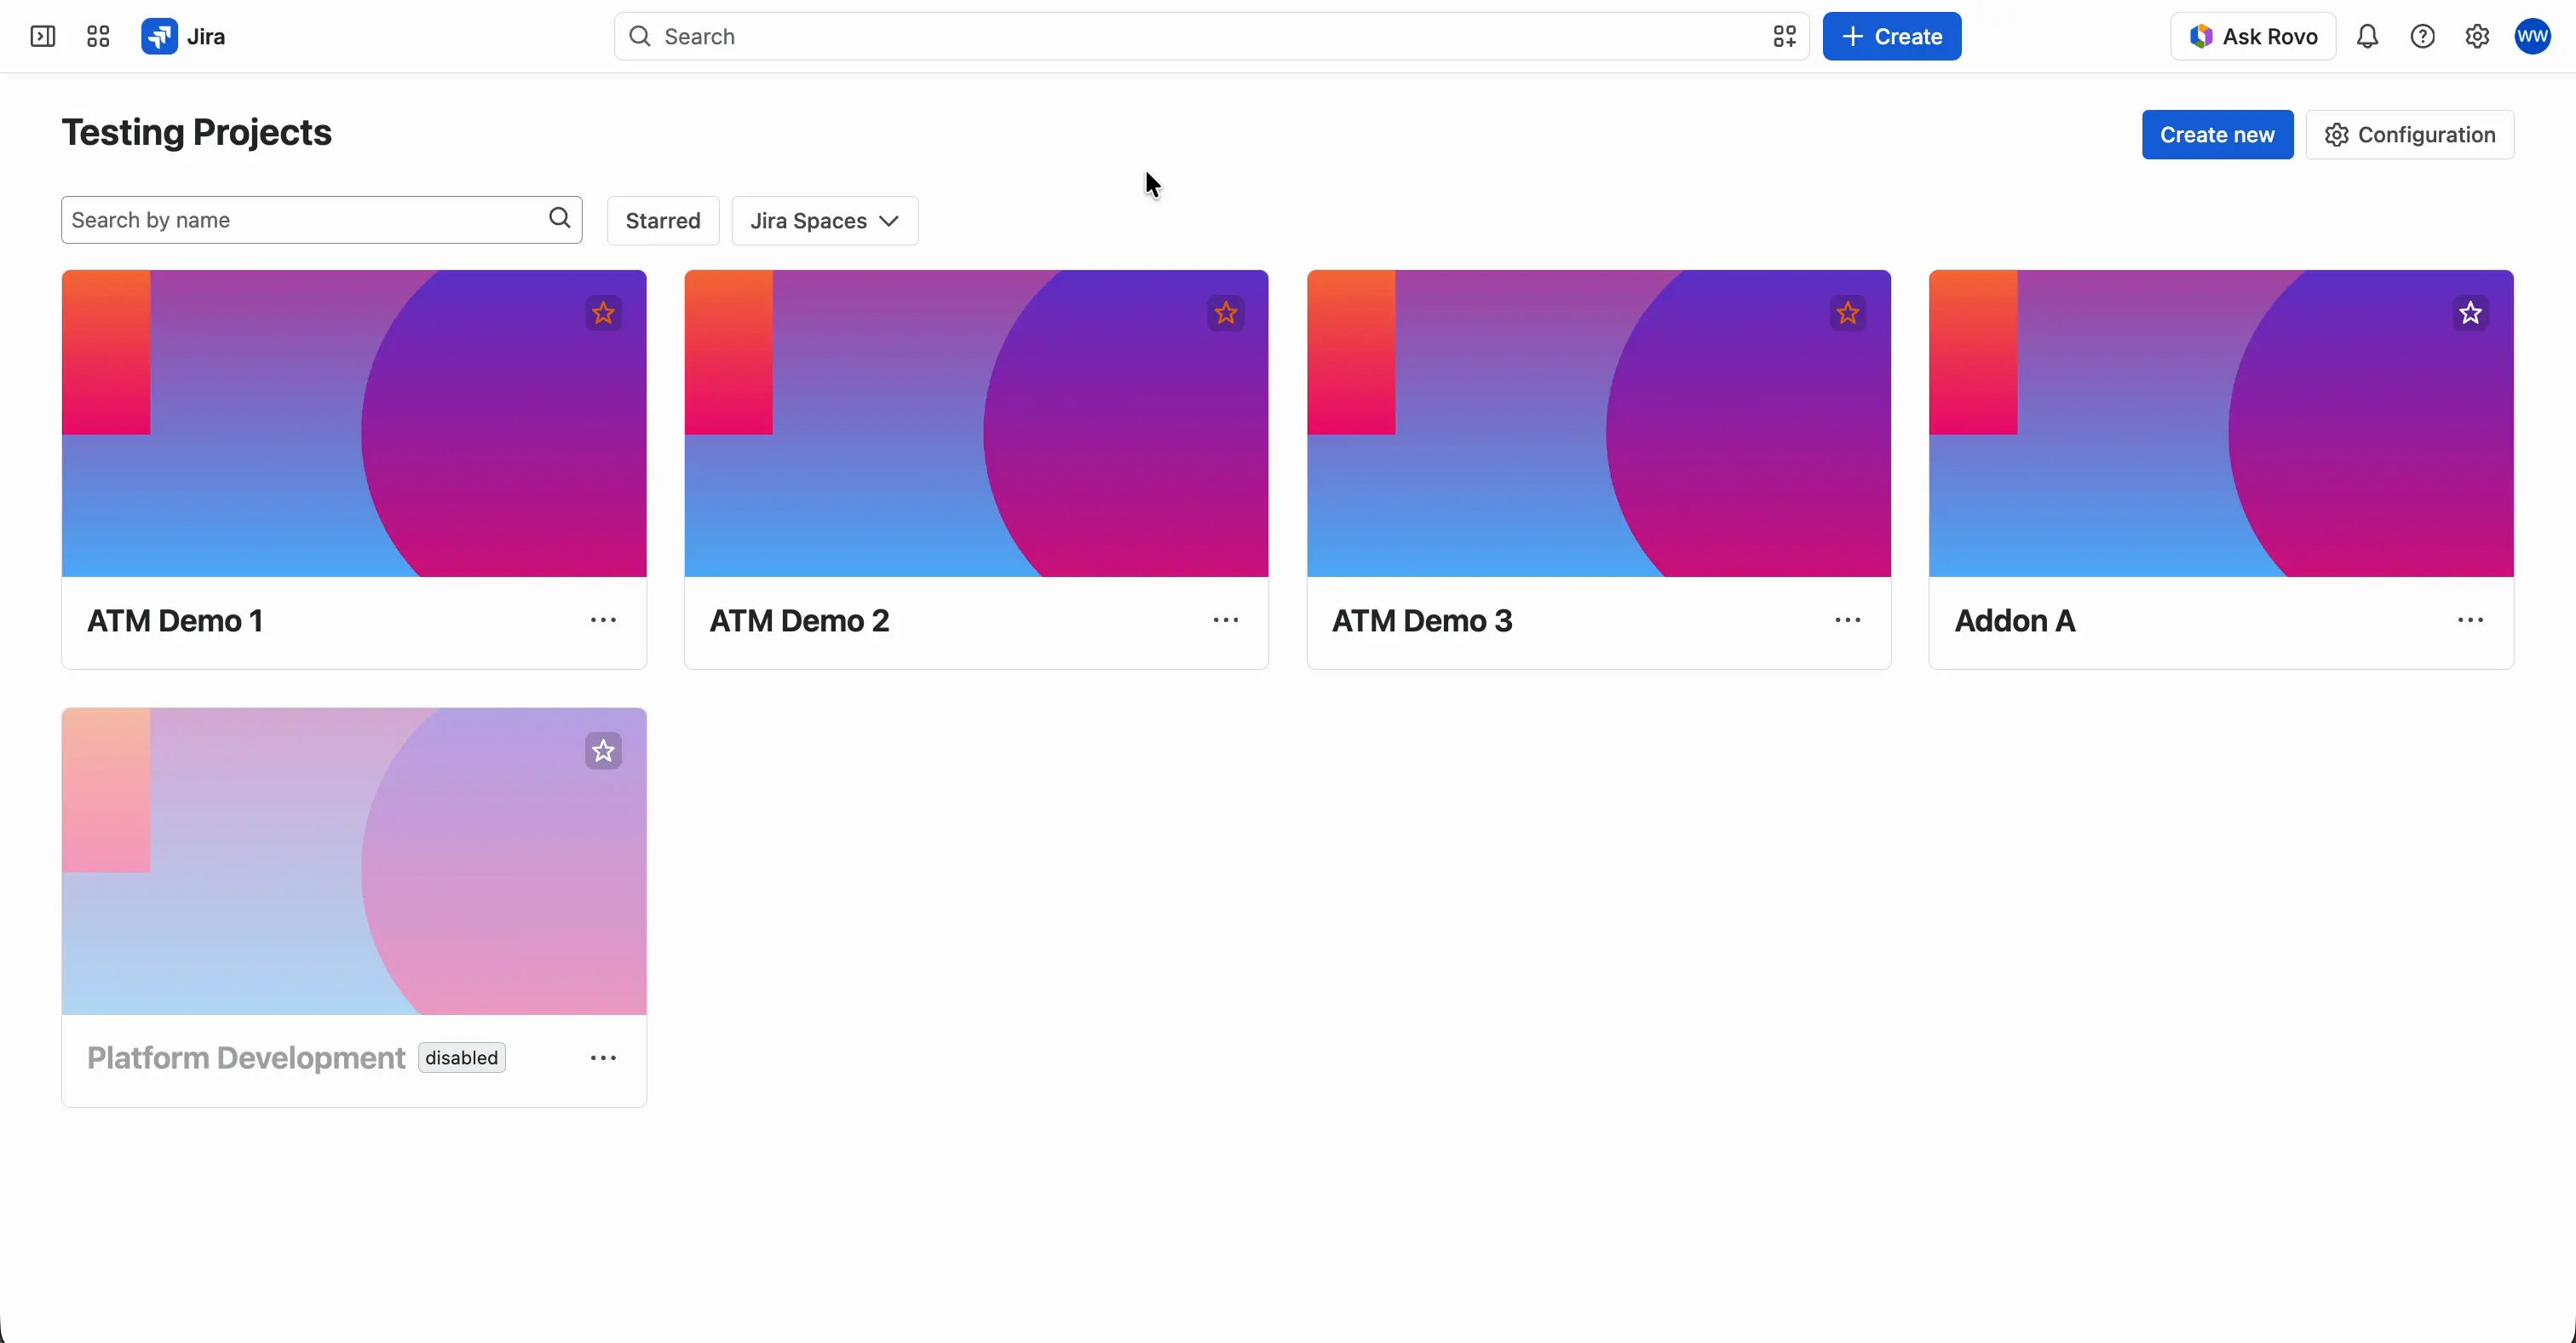Unstar the ATM Demo 1 project
This screenshot has width=2576, height=1343.
603,313
